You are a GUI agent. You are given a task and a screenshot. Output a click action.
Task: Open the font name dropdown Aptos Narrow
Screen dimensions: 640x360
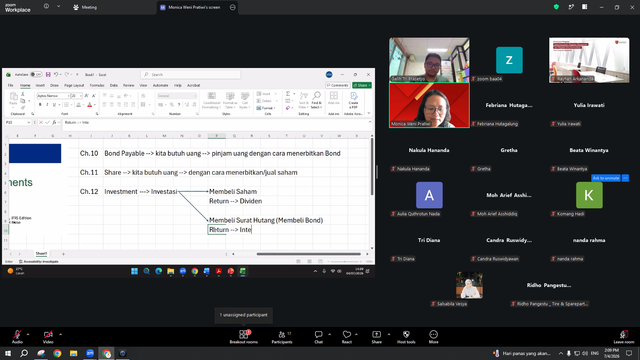[53, 96]
